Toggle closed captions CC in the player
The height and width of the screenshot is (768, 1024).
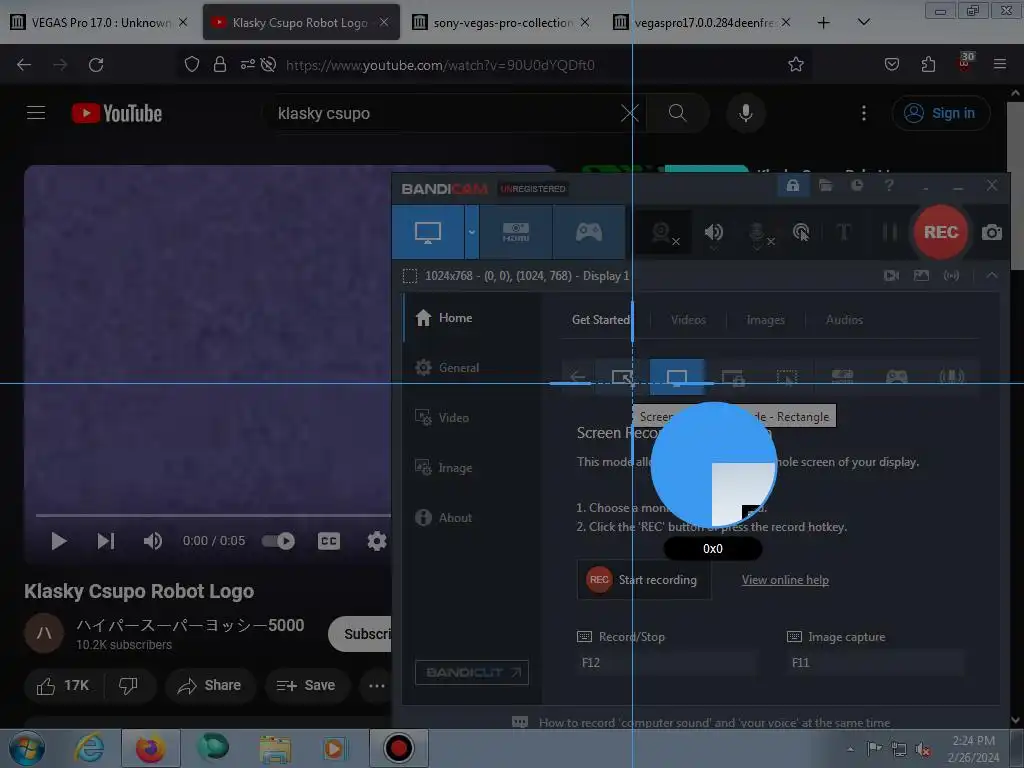pyautogui.click(x=328, y=541)
